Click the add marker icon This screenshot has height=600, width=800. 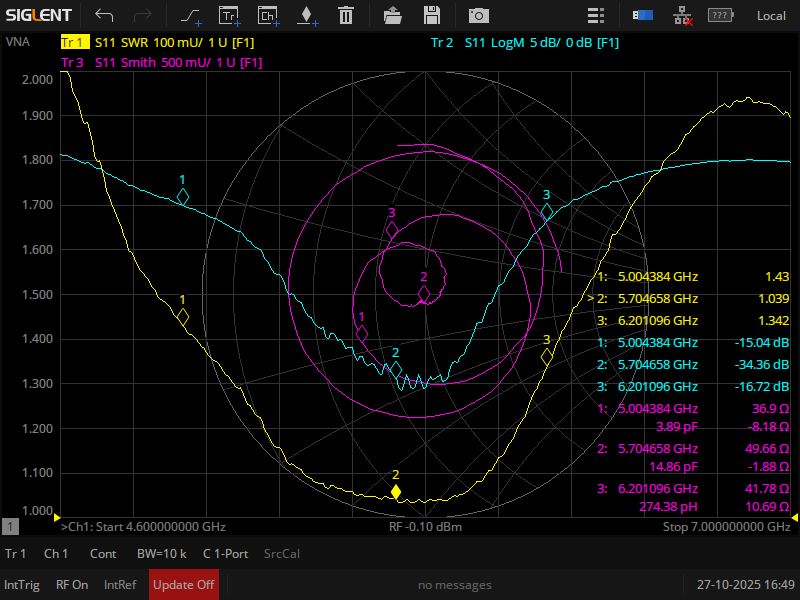tap(307, 15)
